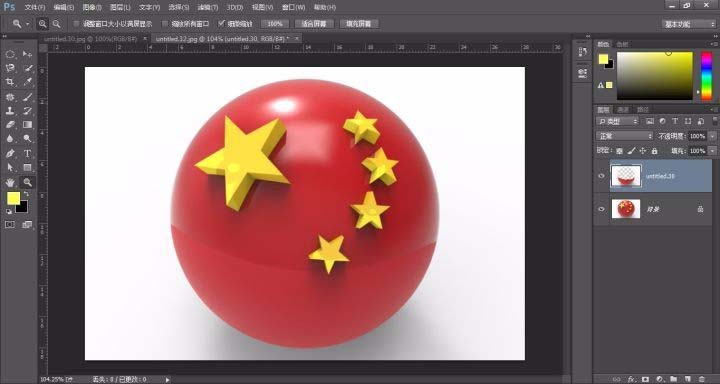Viewport: 720px width, 384px height.
Task: Click 填充屏幕 button
Action: coord(359,24)
